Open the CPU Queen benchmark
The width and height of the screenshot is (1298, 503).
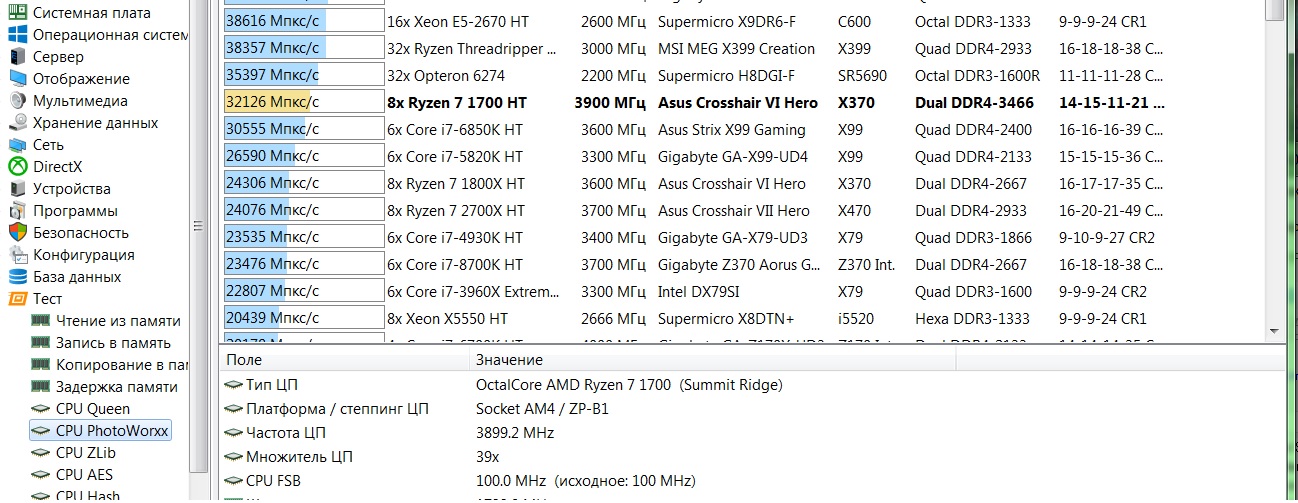(x=93, y=409)
